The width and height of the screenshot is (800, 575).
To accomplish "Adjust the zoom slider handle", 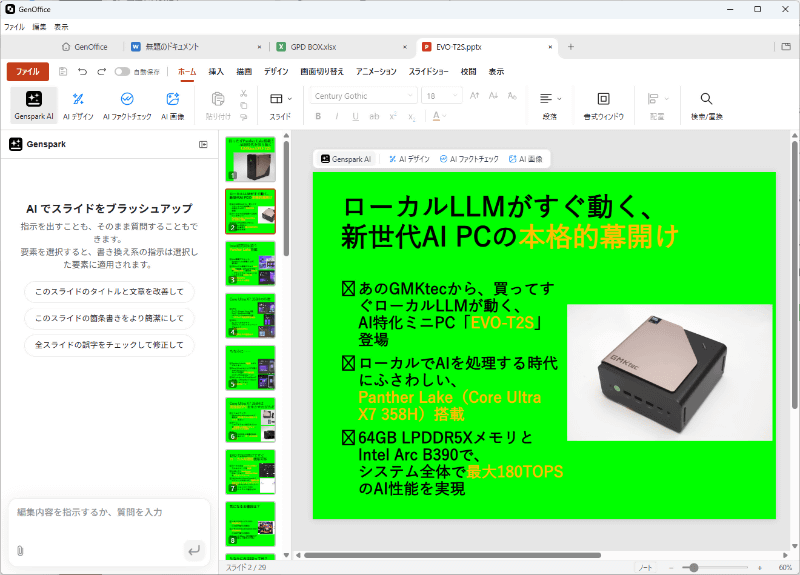I will coord(693,567).
